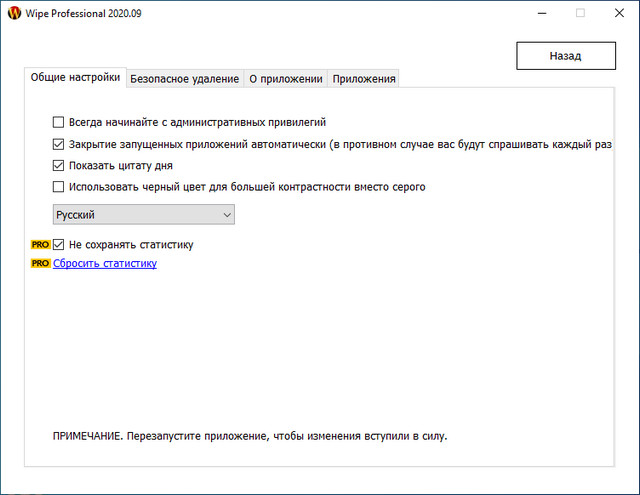
Task: Open the О приложении tab
Action: [285, 79]
